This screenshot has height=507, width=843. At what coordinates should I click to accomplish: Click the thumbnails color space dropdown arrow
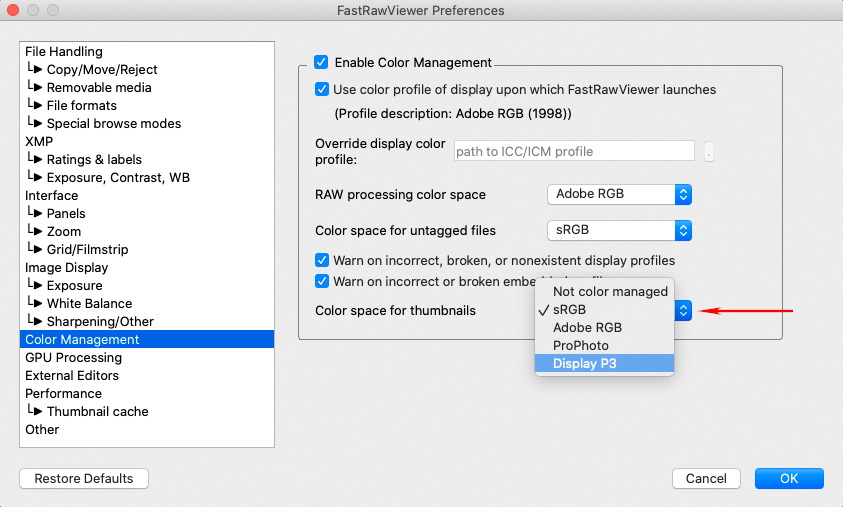[683, 311]
